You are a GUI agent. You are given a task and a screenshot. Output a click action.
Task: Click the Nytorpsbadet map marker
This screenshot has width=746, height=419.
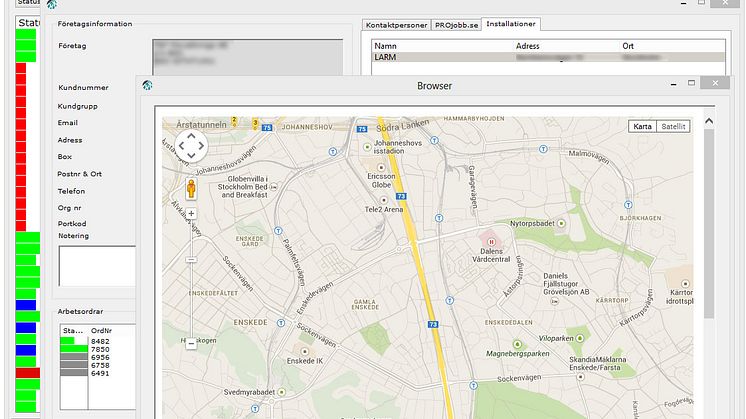click(561, 223)
